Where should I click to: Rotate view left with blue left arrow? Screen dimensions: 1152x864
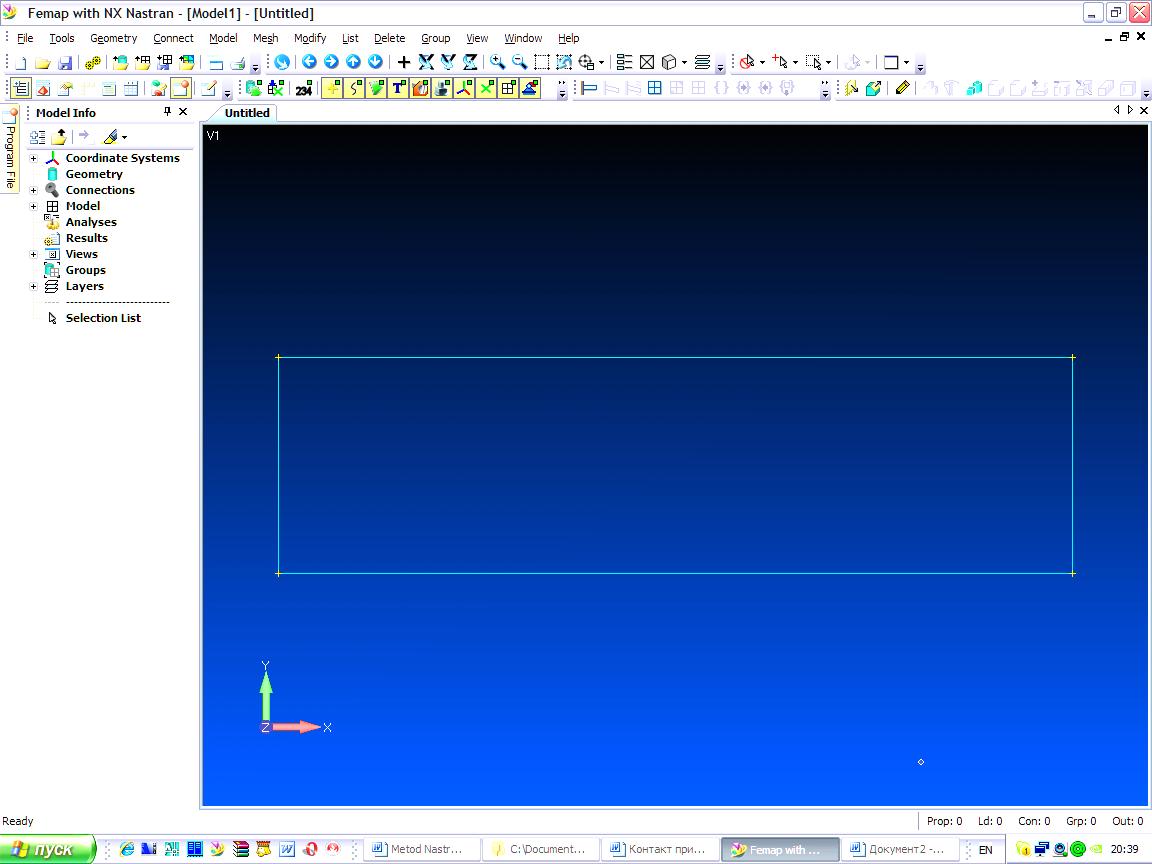[309, 62]
